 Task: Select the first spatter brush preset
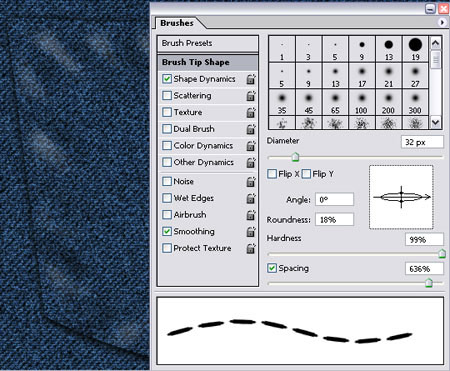point(282,123)
